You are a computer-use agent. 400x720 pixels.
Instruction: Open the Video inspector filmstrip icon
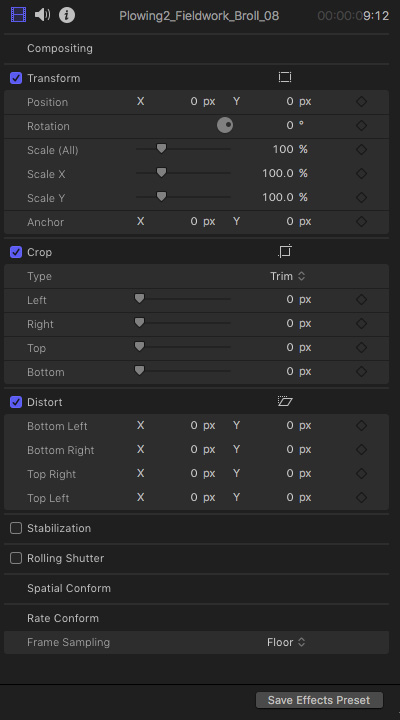[x=18, y=15]
